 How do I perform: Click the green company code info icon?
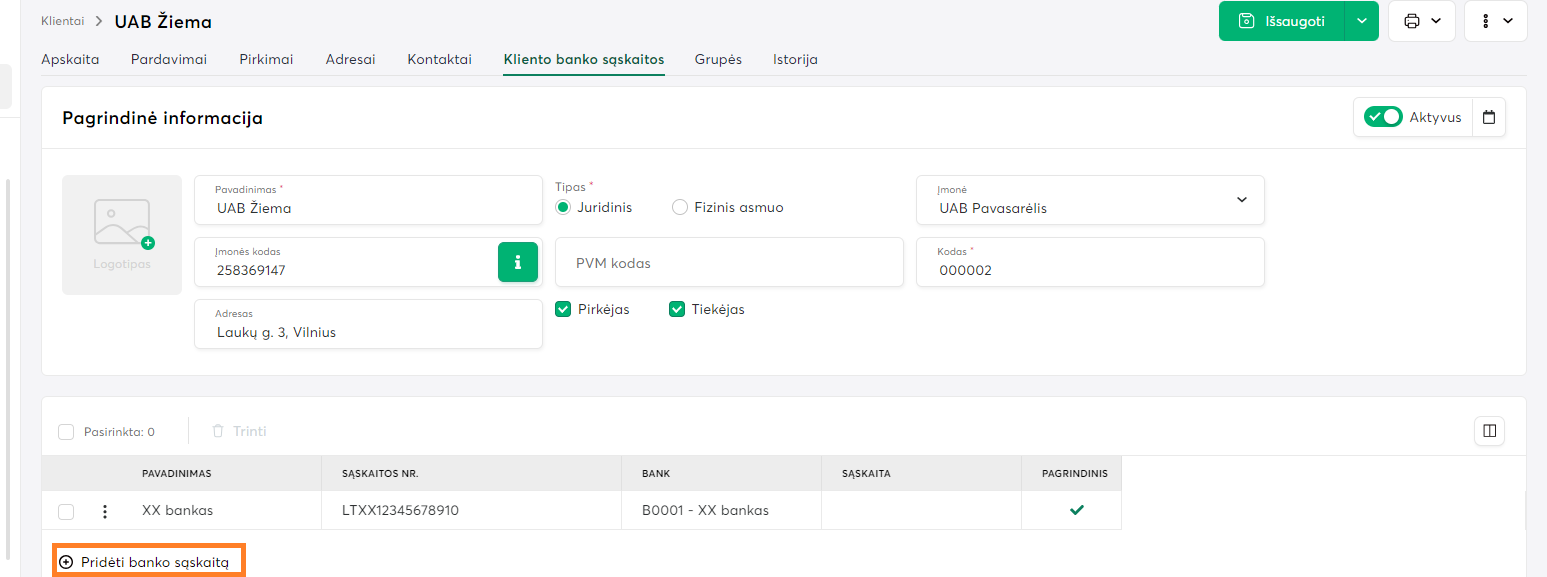tap(518, 262)
